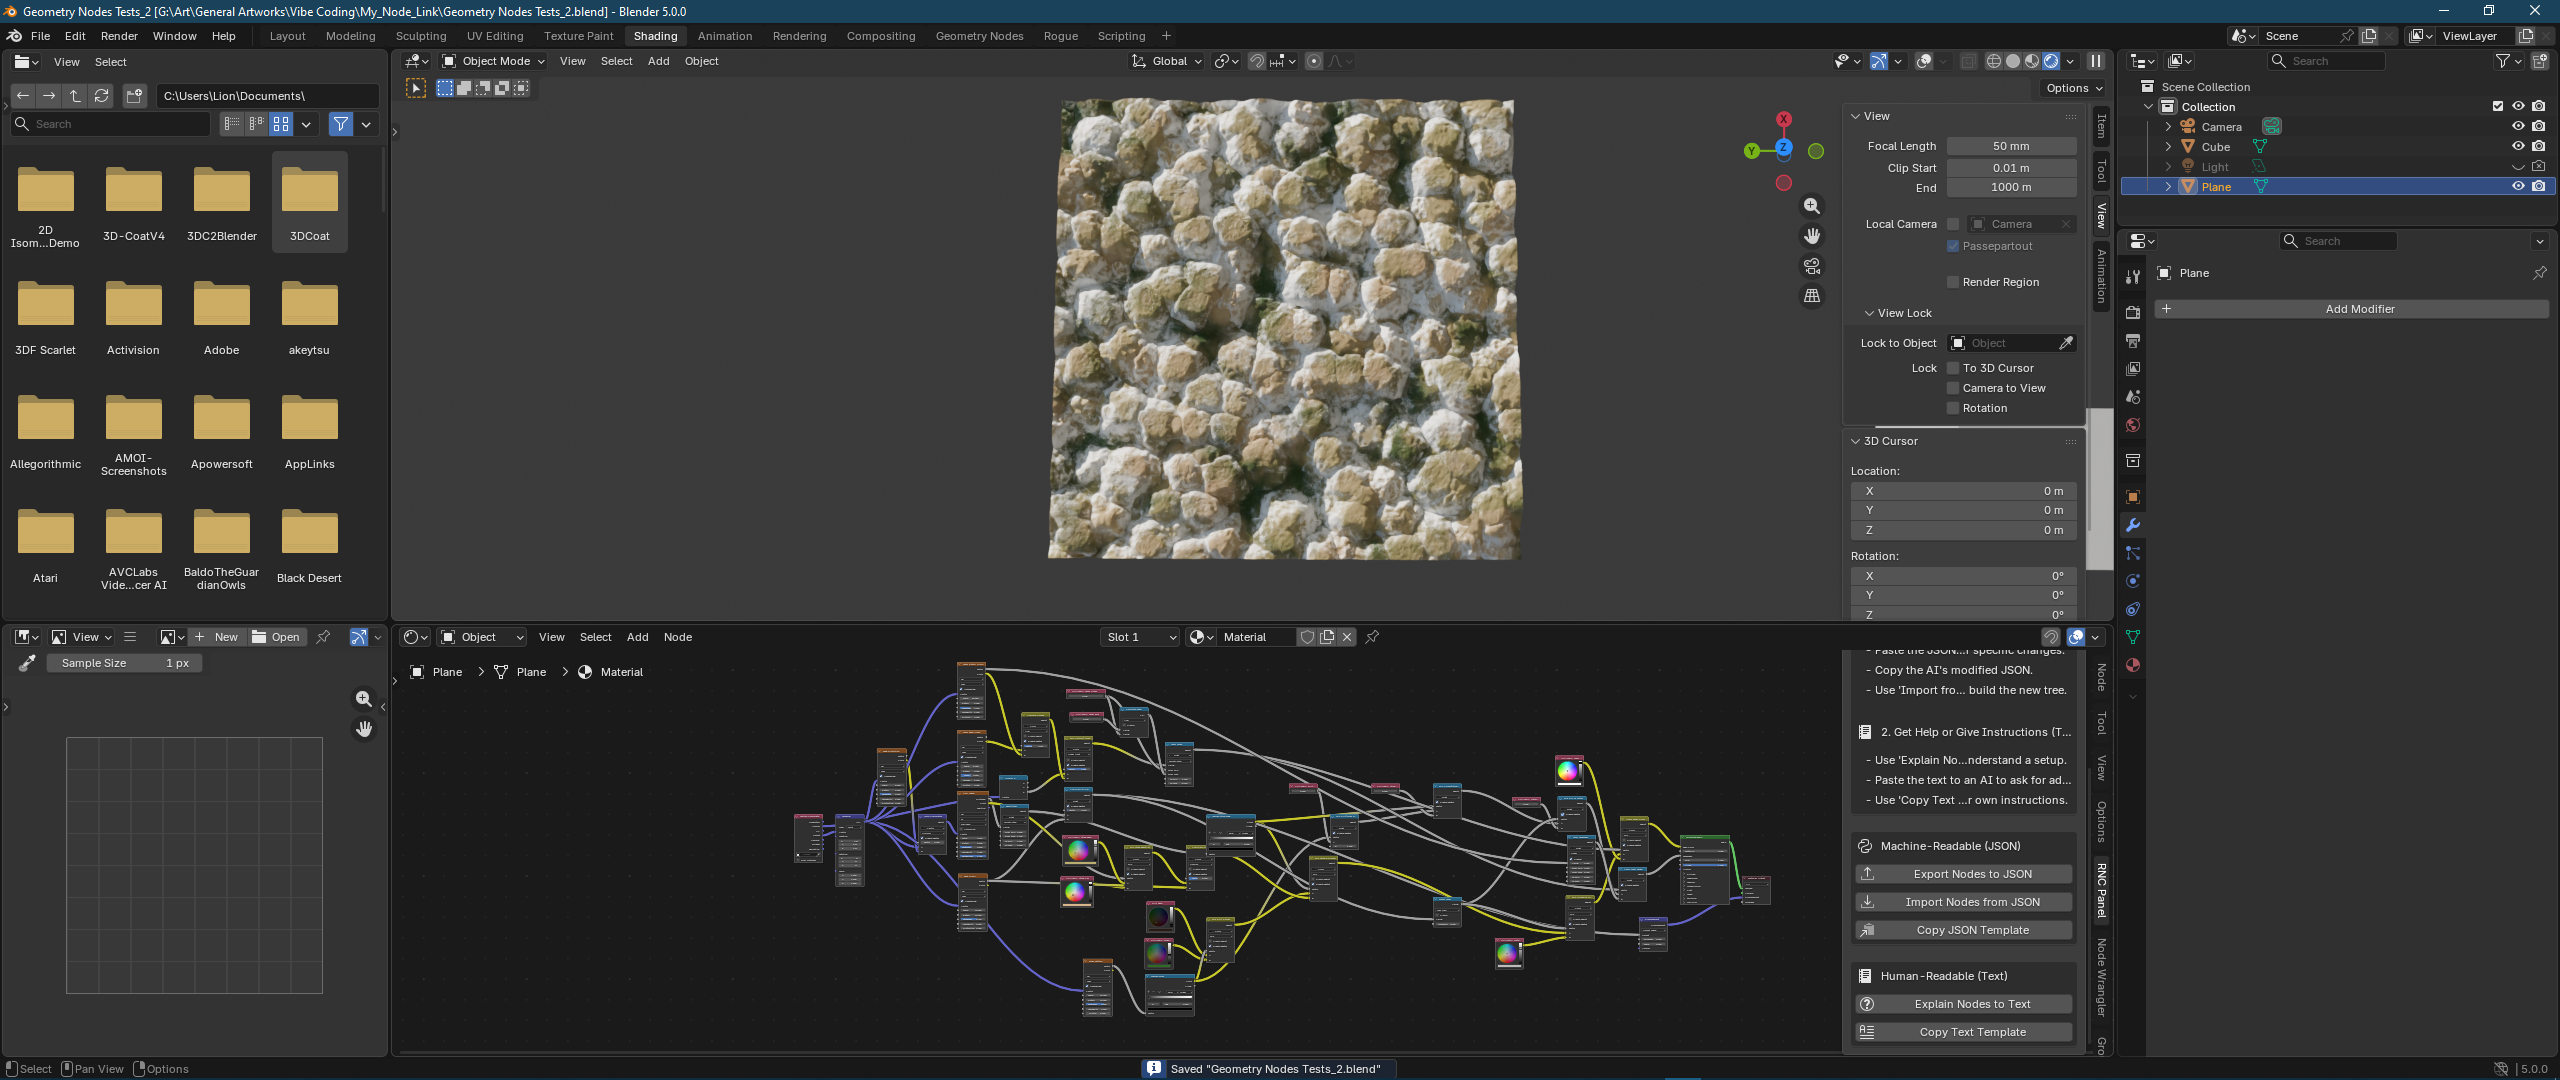Click the pan hand icon in viewport
This screenshot has height=1080, width=2560.
click(1811, 236)
